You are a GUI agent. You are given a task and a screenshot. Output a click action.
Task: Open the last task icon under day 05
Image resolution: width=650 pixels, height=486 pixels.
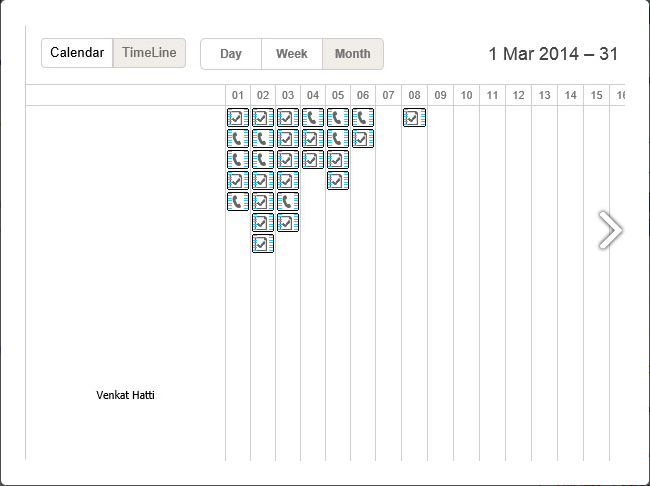click(338, 181)
